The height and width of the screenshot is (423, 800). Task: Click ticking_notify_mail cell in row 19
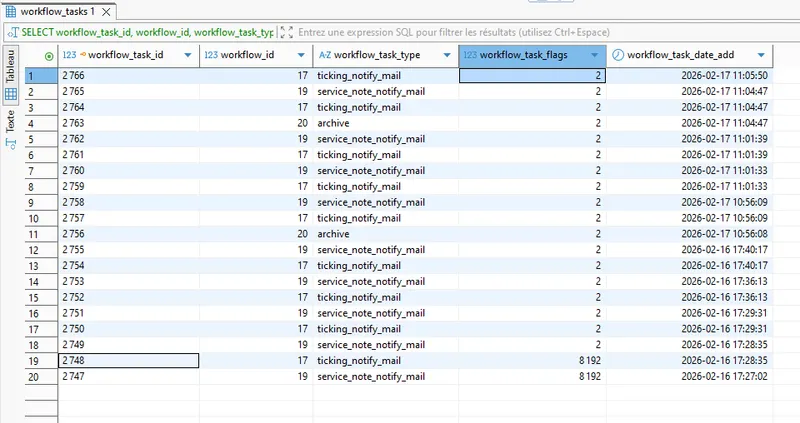pyautogui.click(x=386, y=361)
